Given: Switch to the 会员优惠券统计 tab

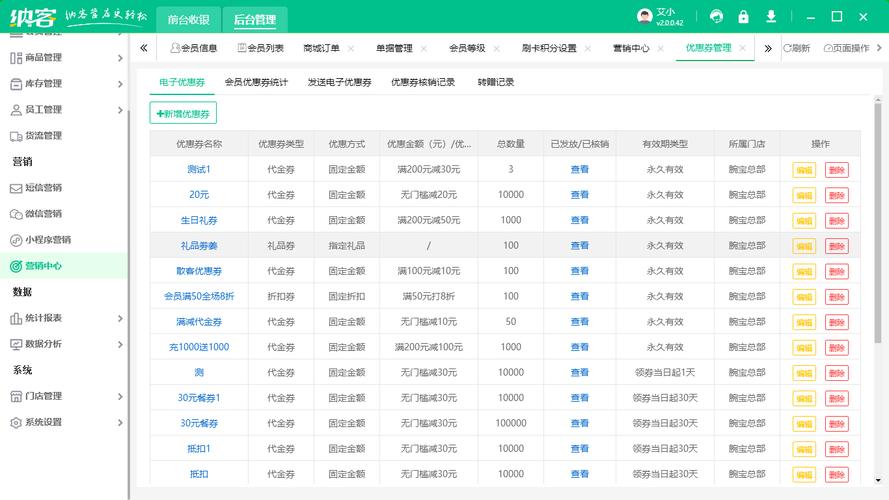Looking at the screenshot, I should tap(256, 82).
